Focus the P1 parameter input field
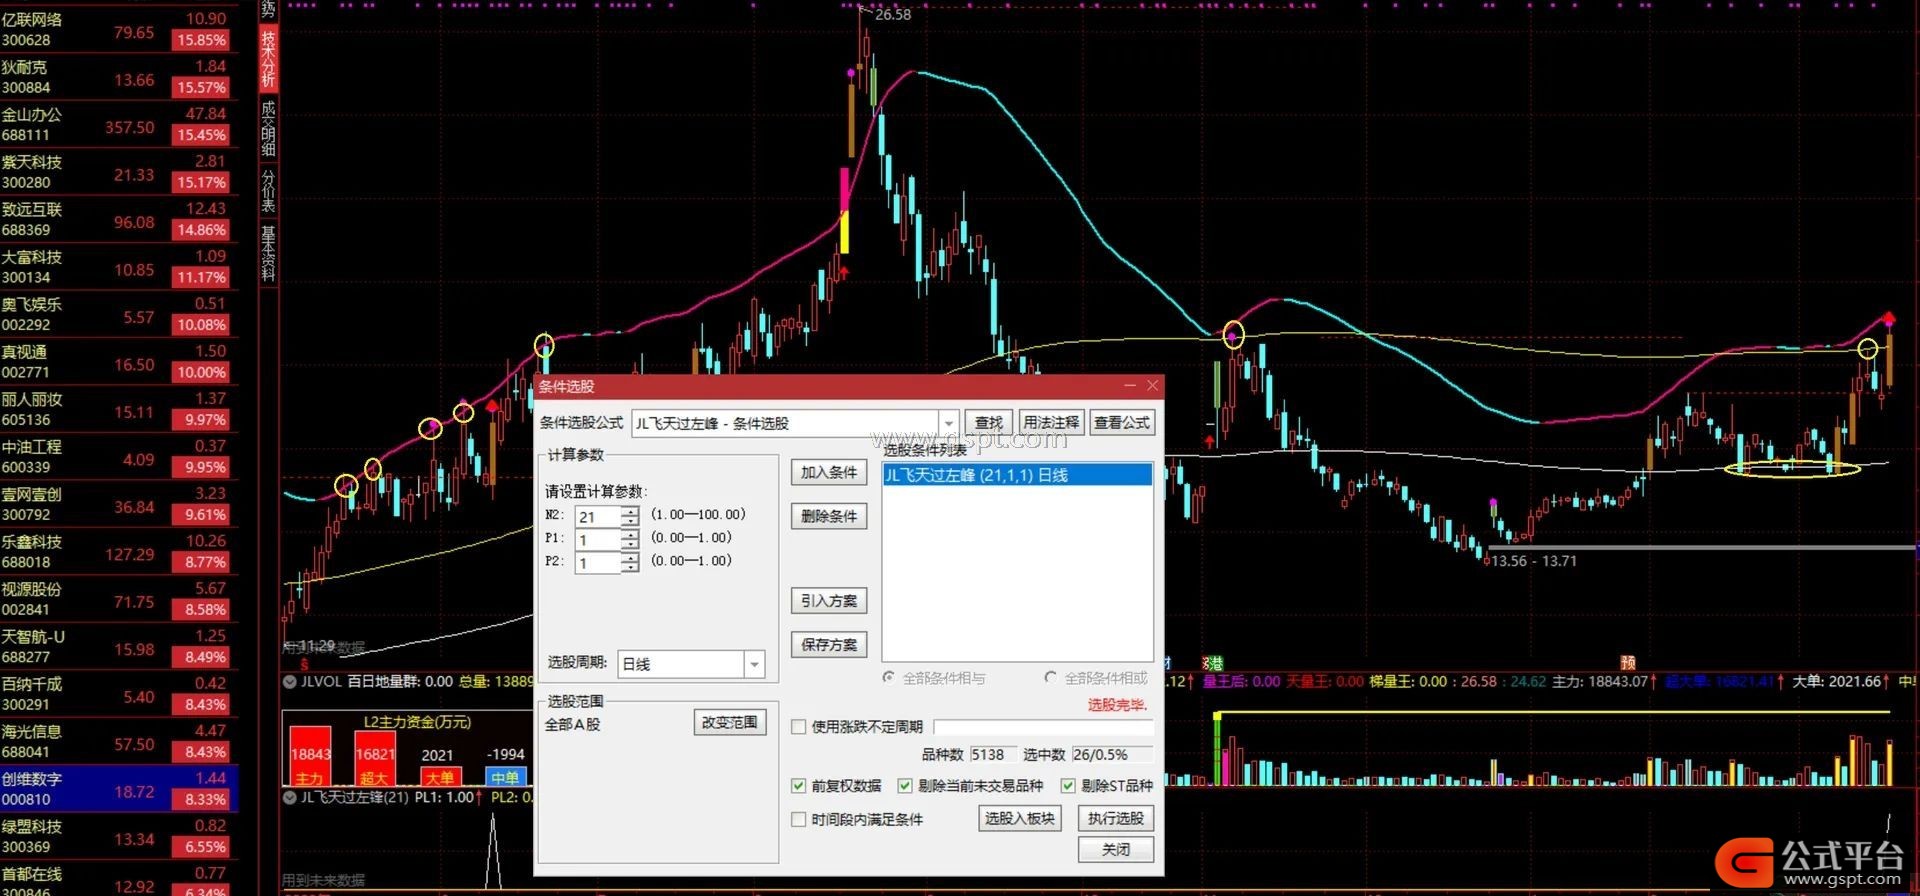The height and width of the screenshot is (896, 1920). pos(598,540)
